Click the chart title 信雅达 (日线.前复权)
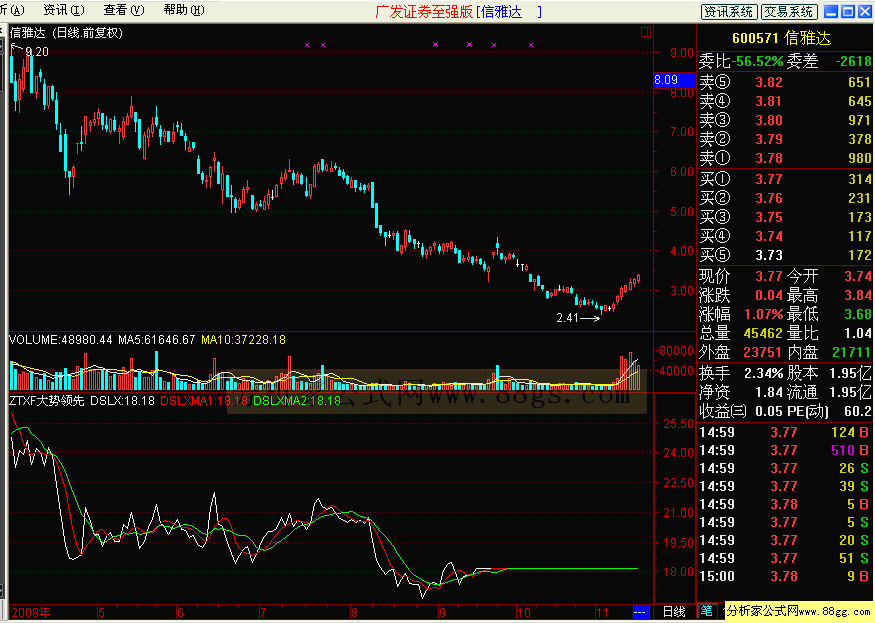Viewport: 875px width, 623px height. coord(66,33)
